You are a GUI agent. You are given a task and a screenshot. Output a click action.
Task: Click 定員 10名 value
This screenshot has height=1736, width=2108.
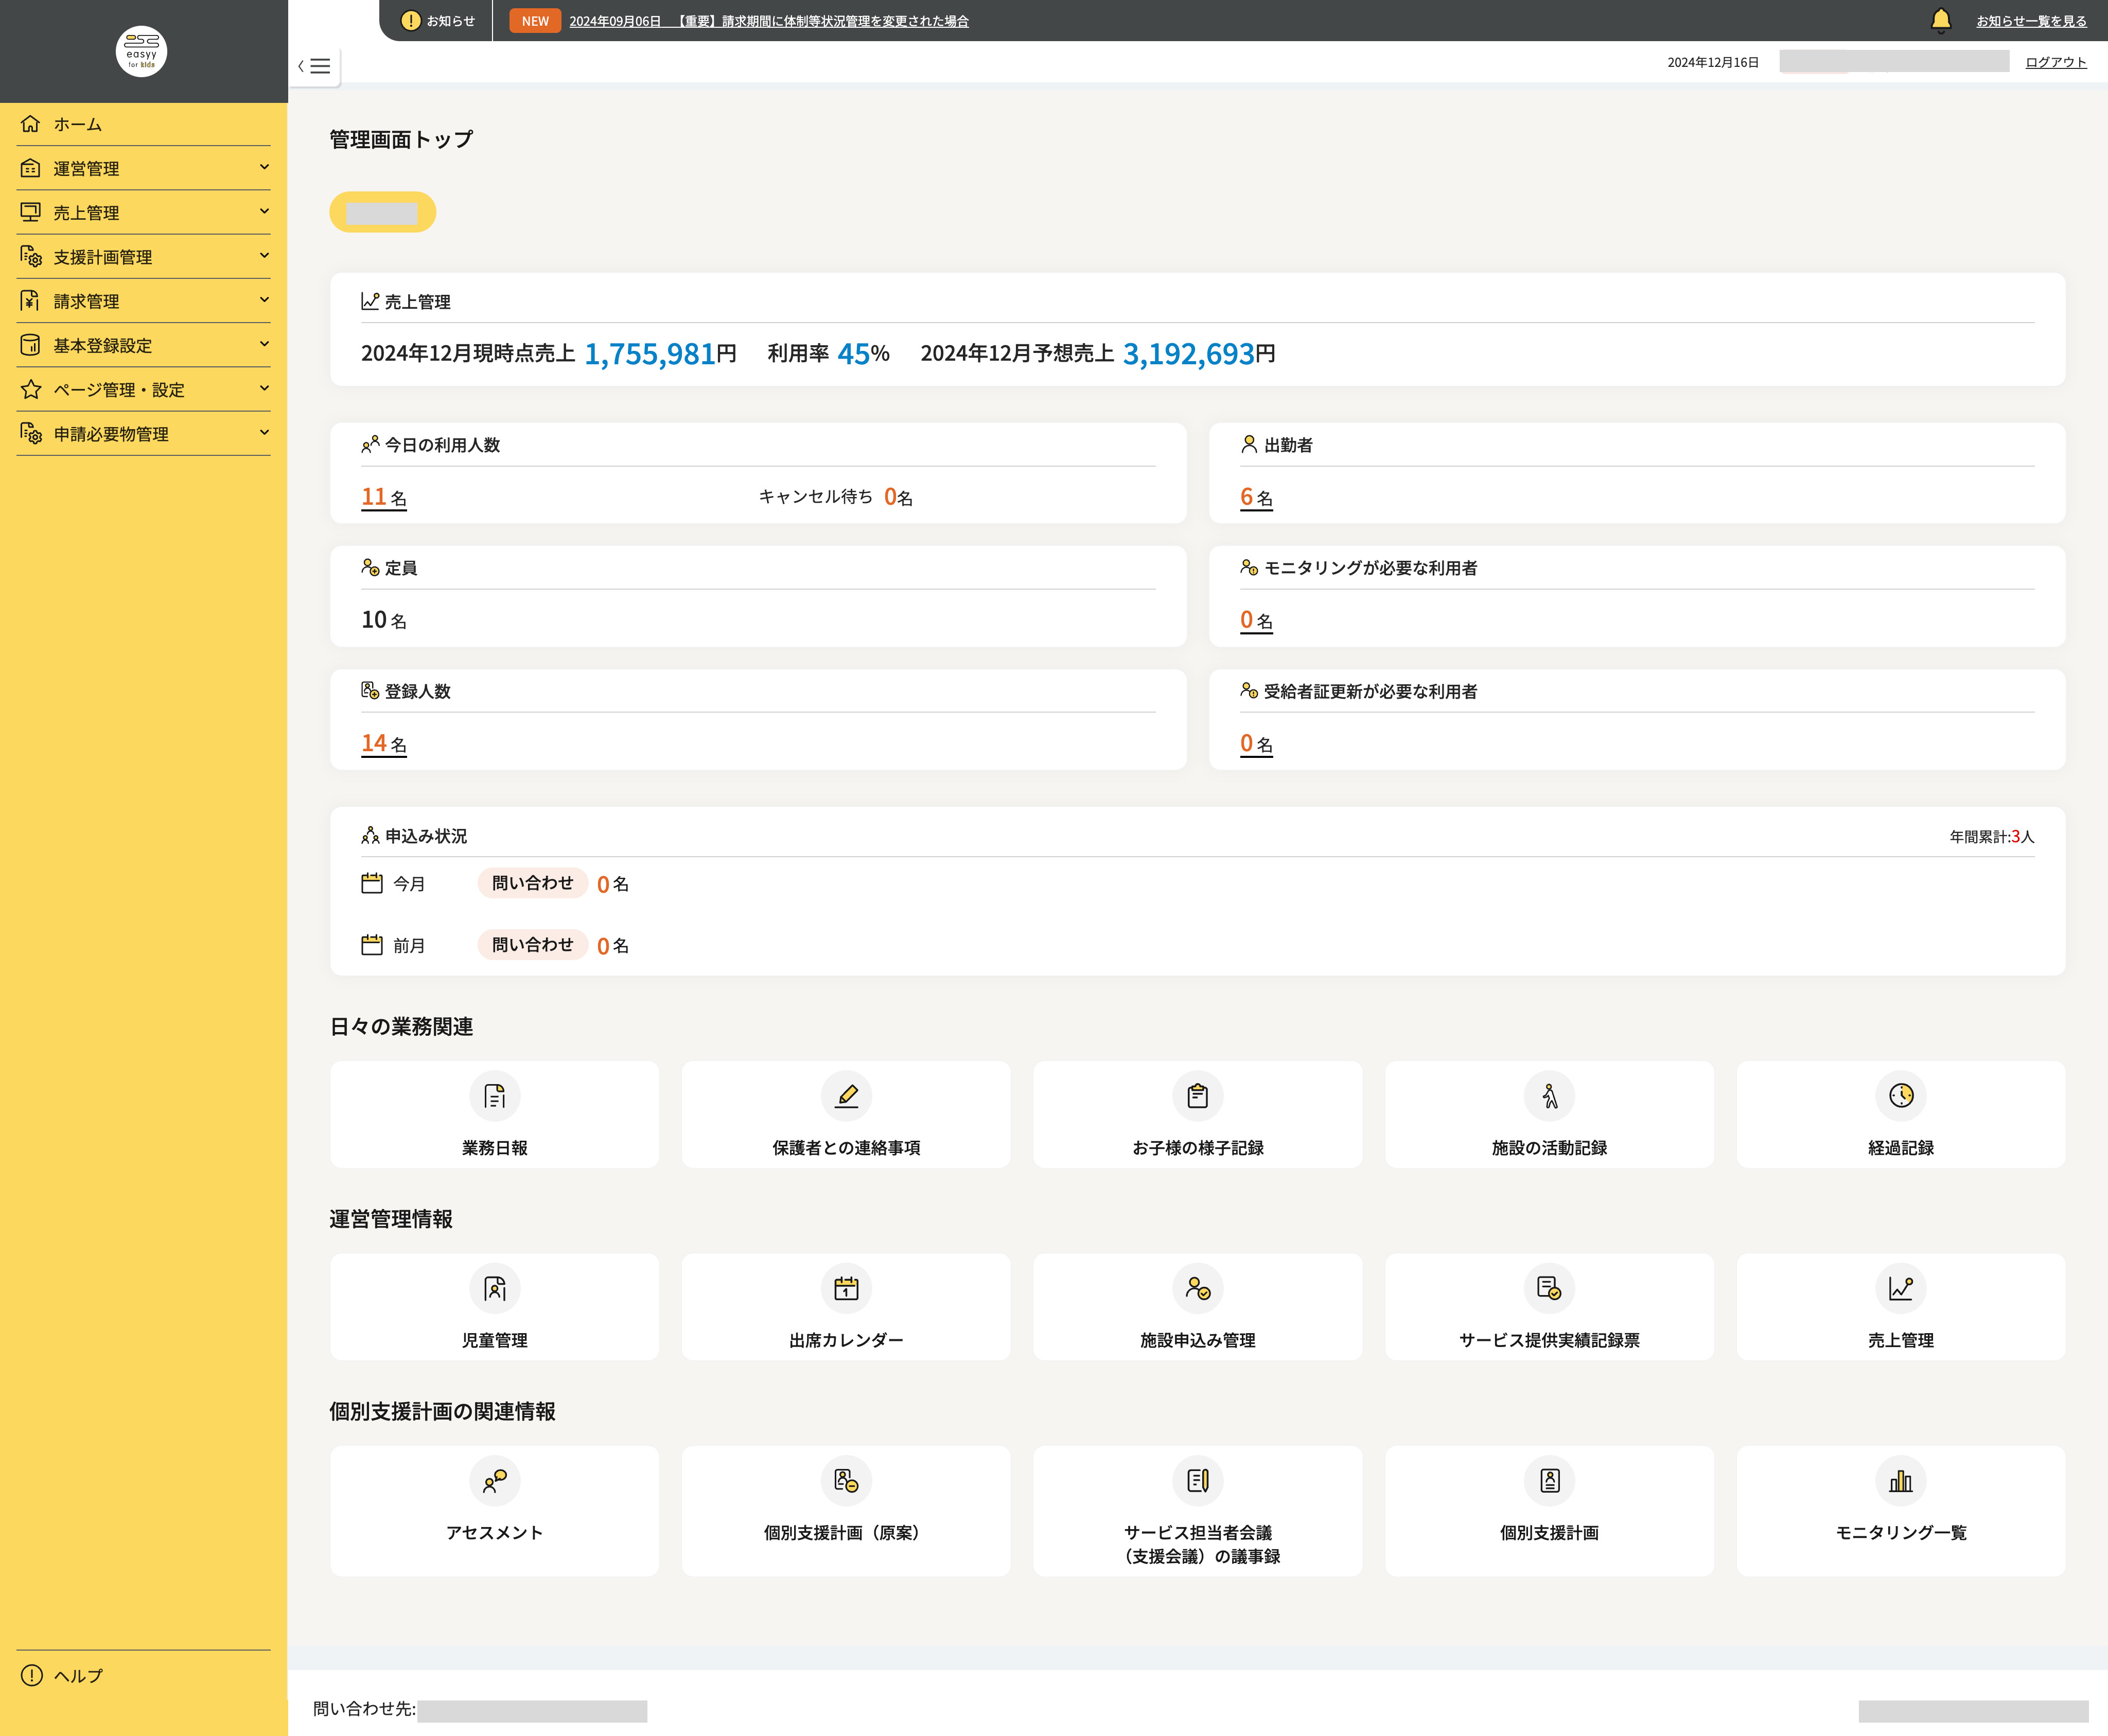[384, 620]
